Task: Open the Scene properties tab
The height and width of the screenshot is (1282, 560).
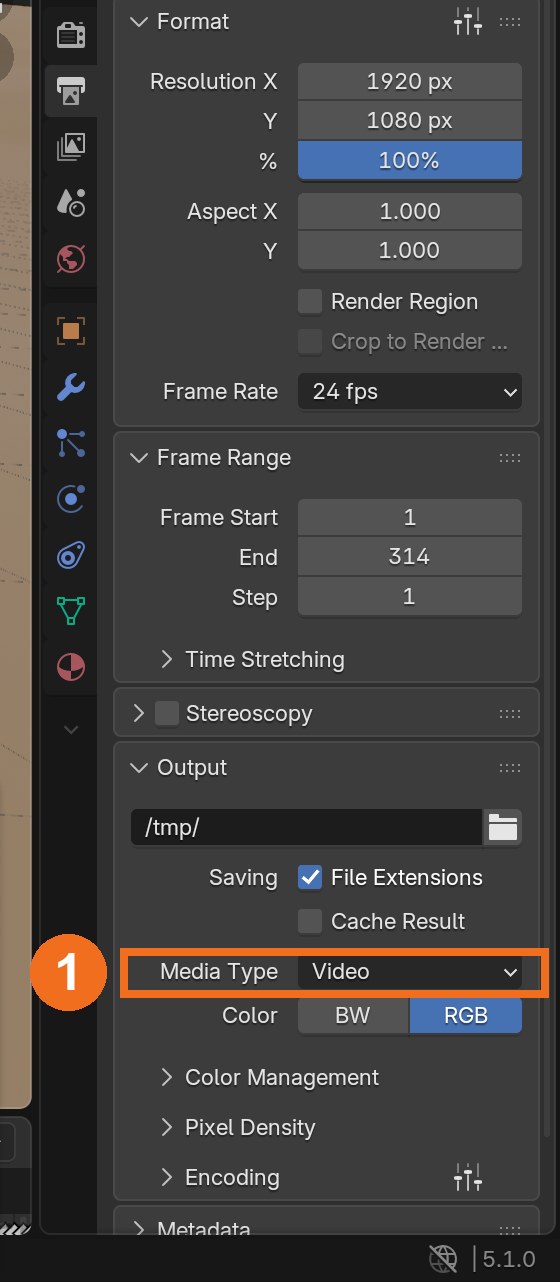Action: (71, 203)
